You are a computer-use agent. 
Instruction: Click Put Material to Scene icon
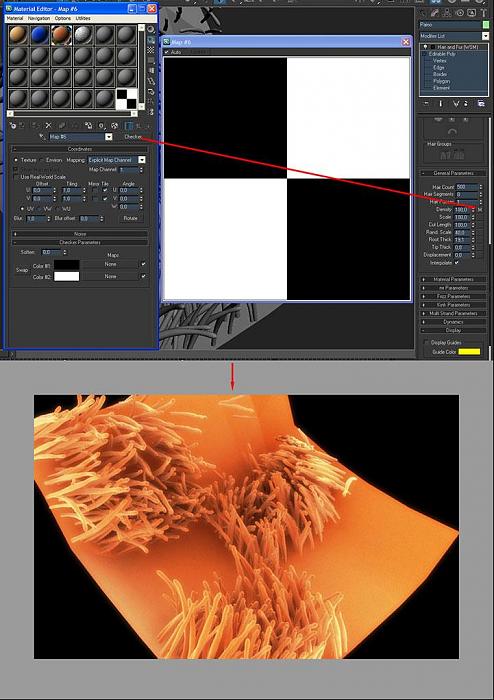22,126
